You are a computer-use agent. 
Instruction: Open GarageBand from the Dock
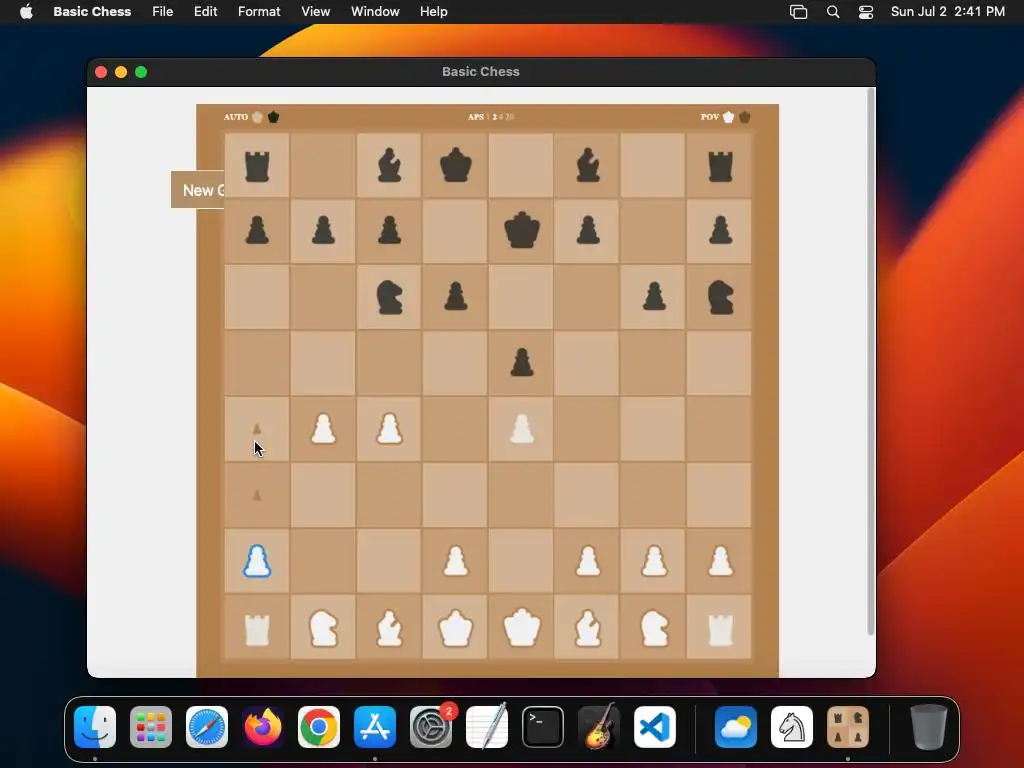point(598,726)
